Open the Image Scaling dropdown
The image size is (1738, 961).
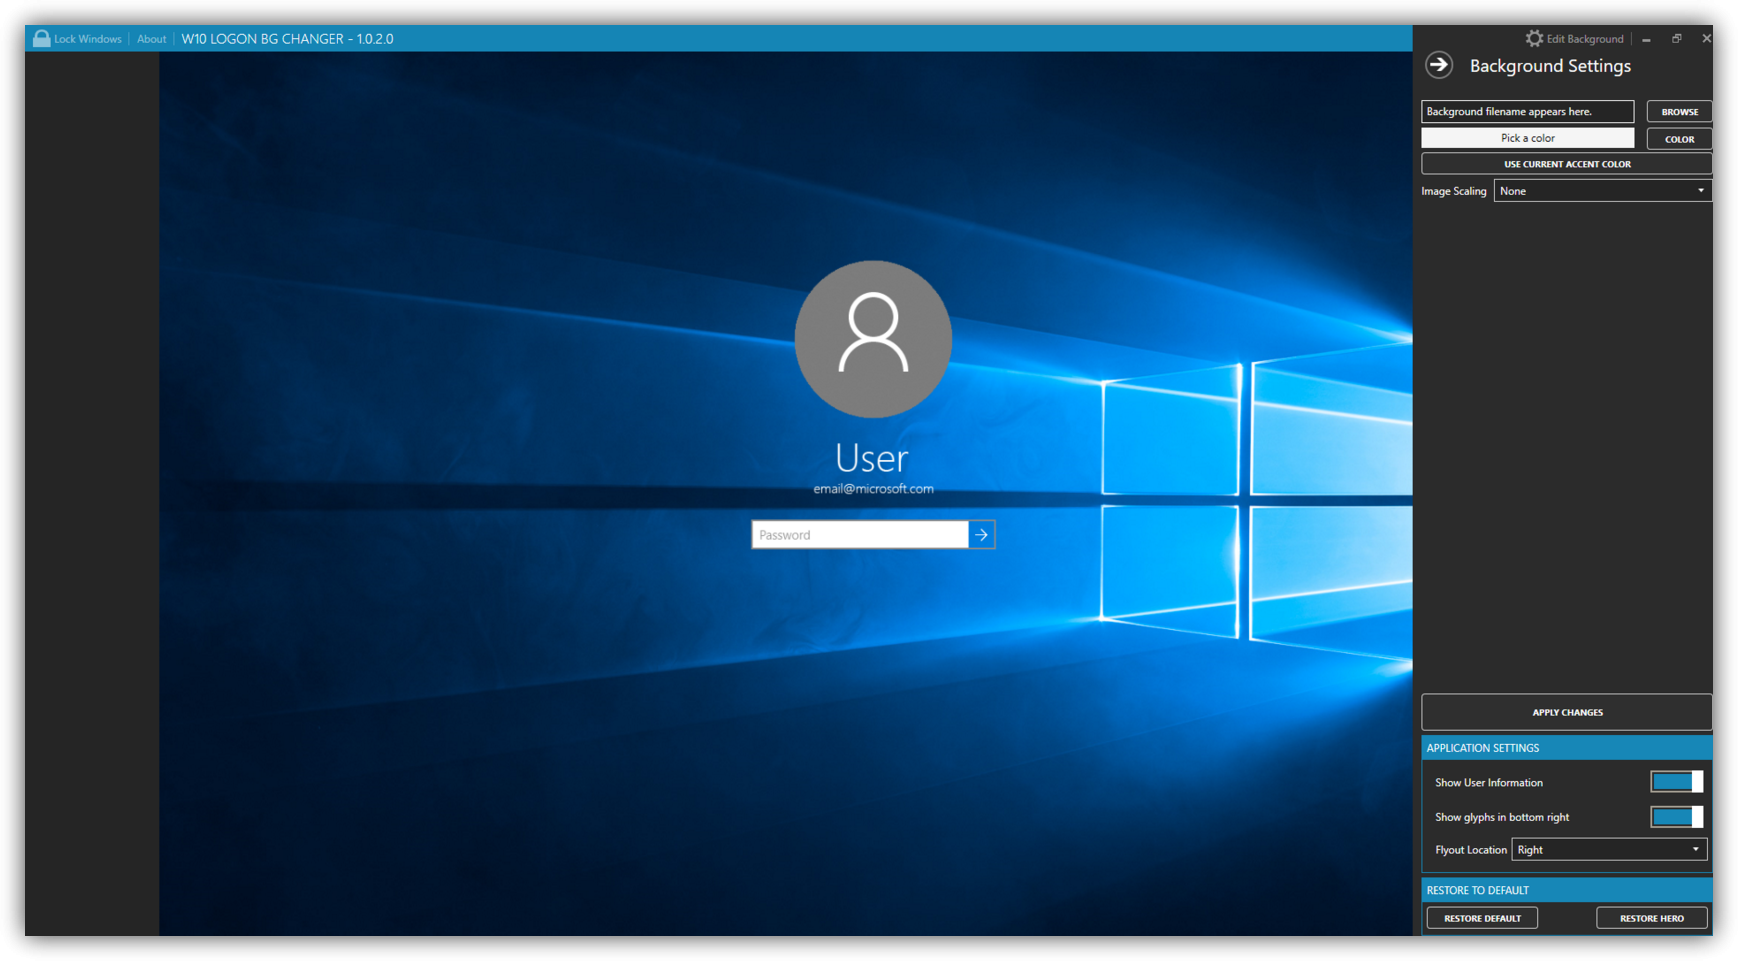(x=1602, y=191)
